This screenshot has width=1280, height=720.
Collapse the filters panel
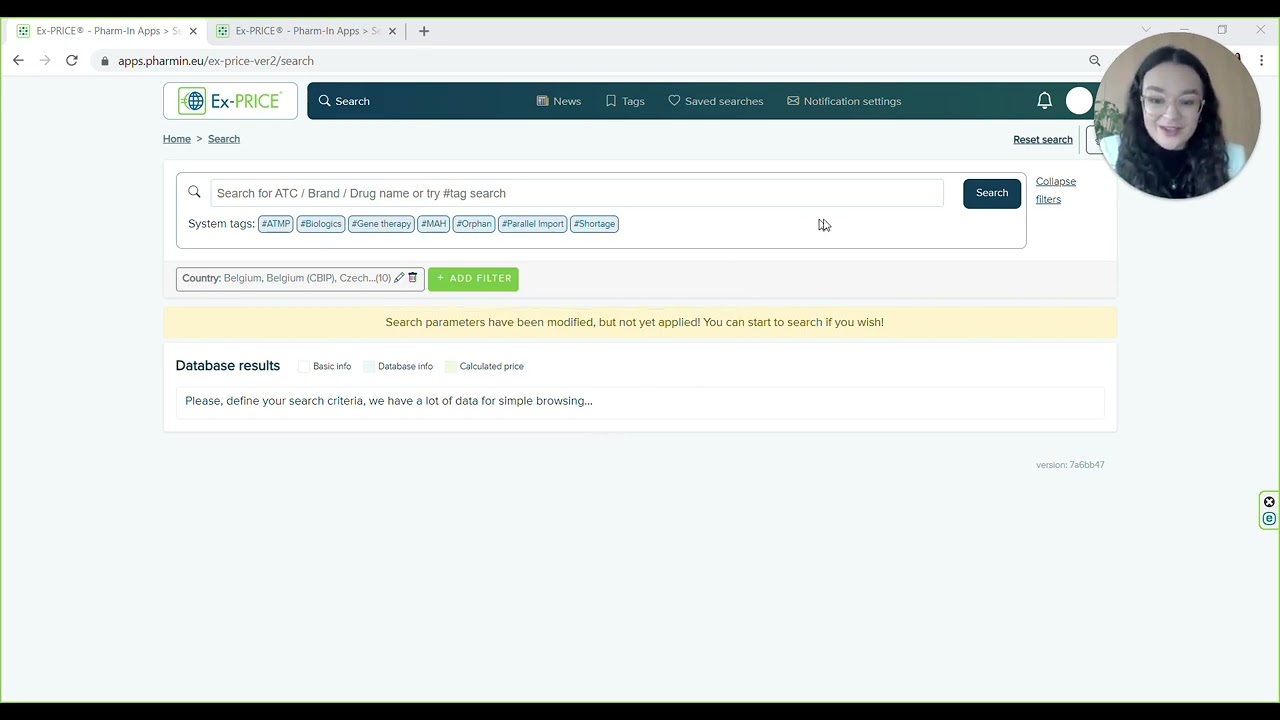pyautogui.click(x=1055, y=190)
